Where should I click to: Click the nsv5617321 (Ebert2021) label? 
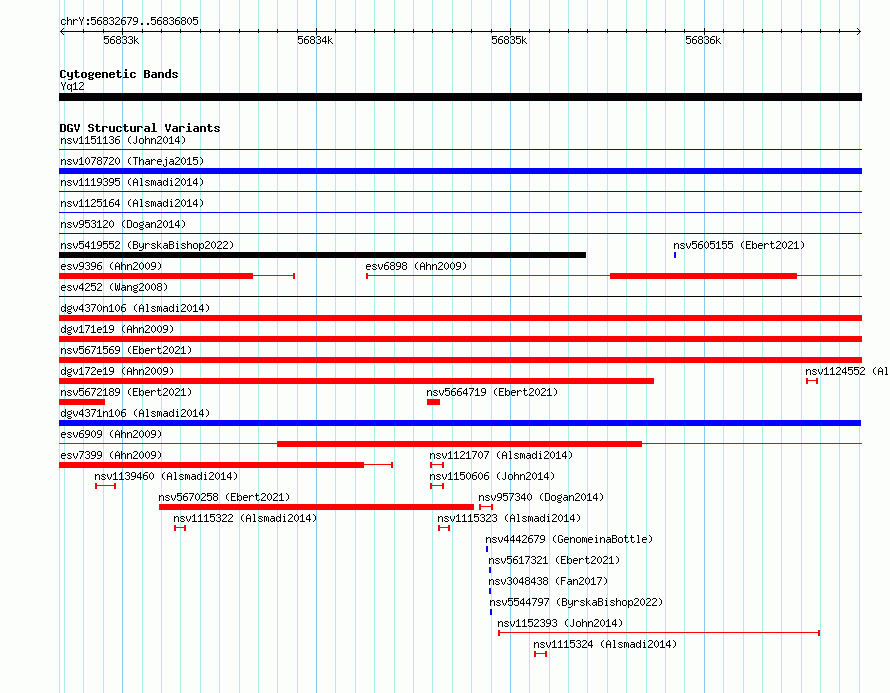(x=554, y=560)
